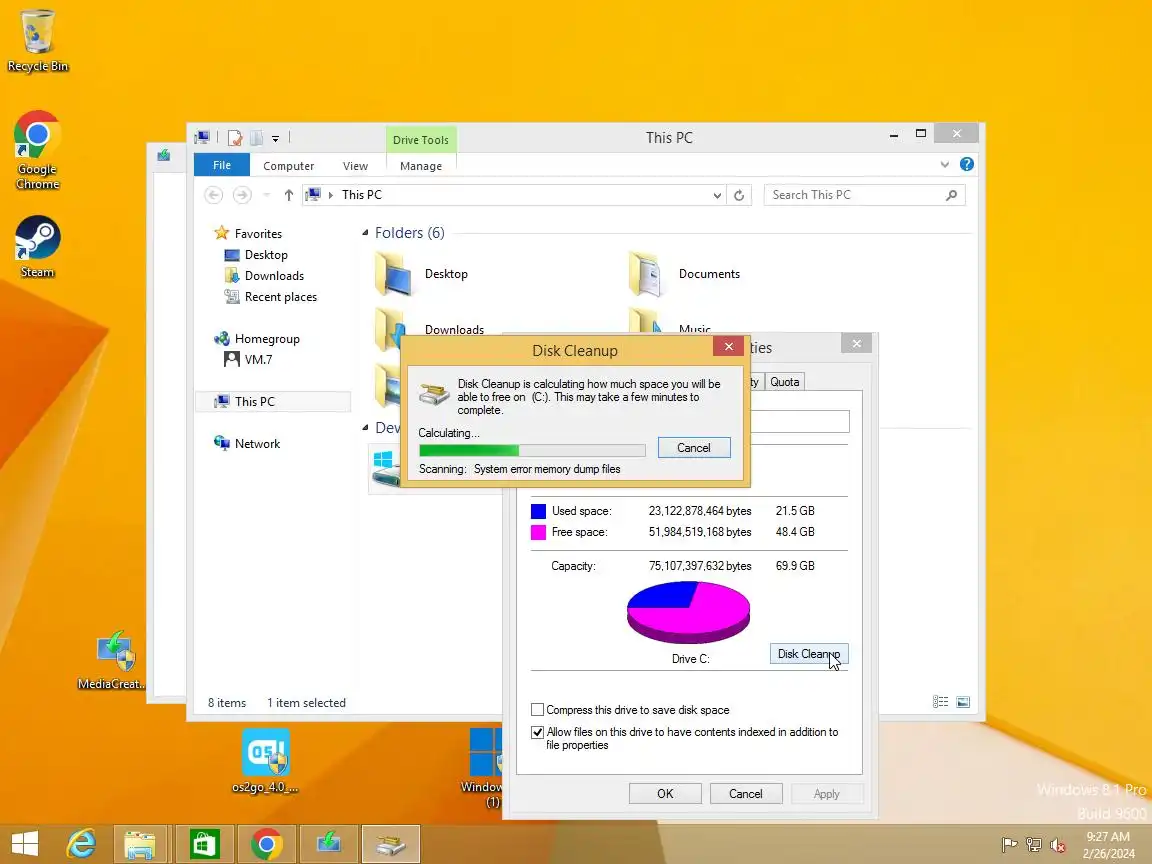Click the drive pie chart
1152x864 pixels.
(x=688, y=612)
